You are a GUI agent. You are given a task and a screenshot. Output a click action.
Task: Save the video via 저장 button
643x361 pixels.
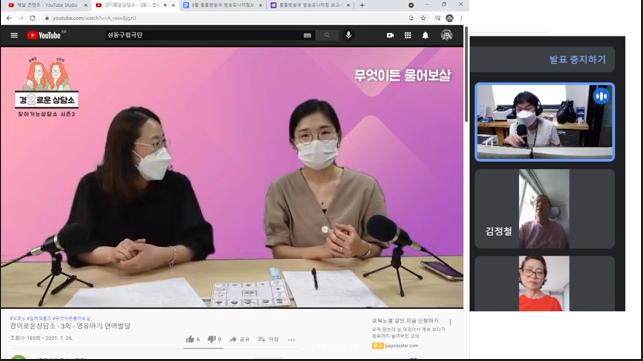pos(268,339)
